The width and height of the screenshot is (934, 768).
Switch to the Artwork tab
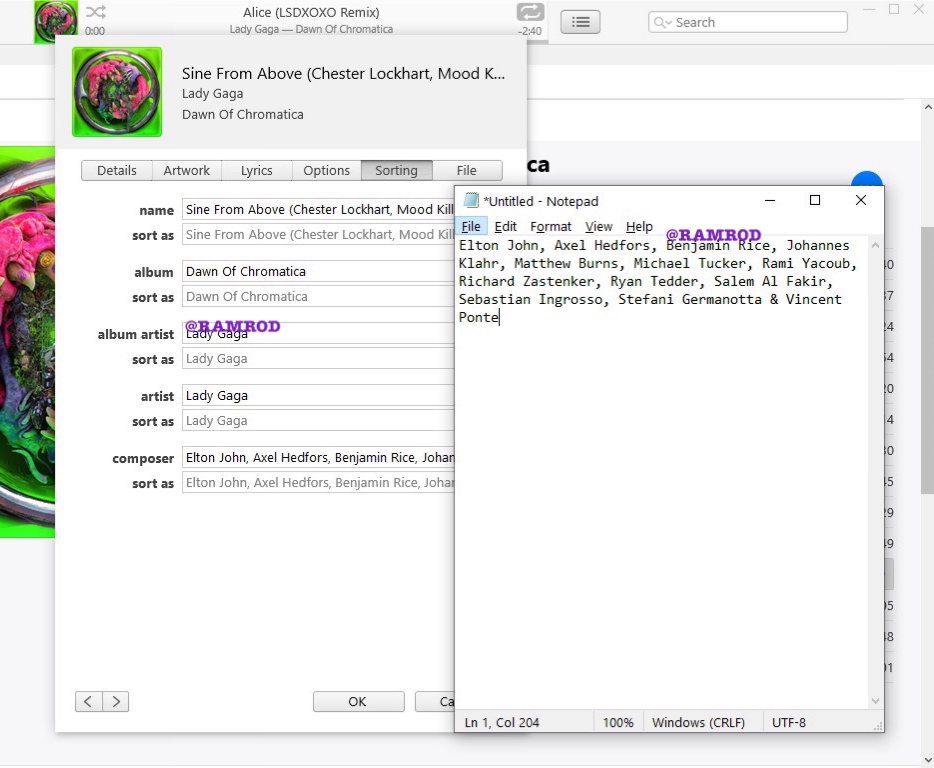(x=186, y=170)
